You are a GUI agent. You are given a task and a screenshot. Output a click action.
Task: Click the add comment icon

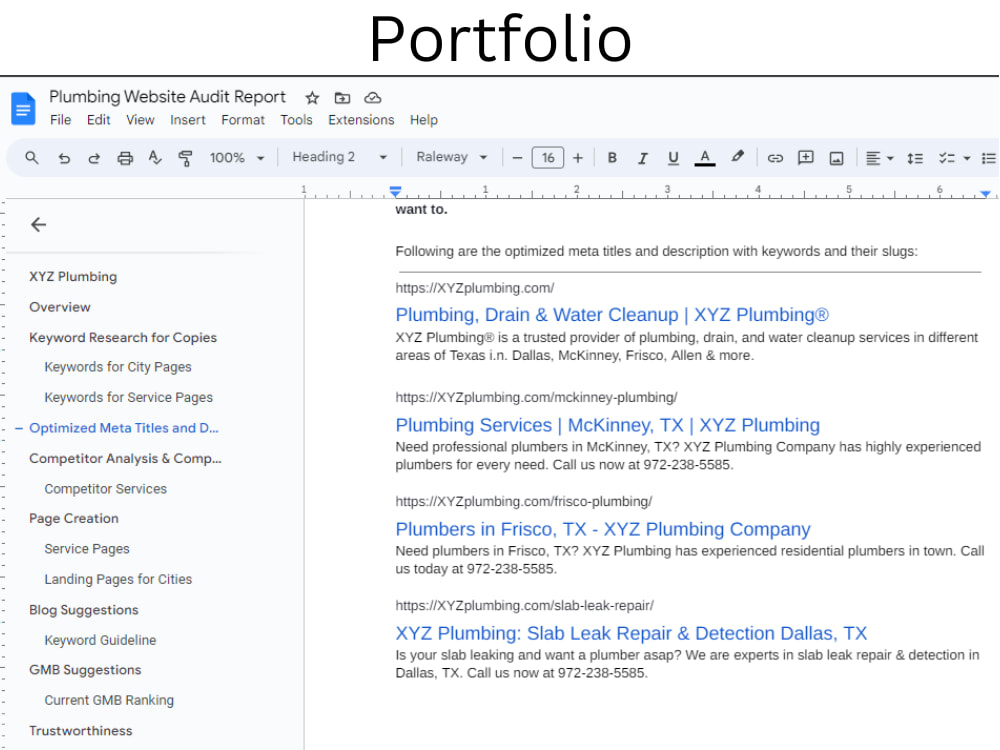pyautogui.click(x=805, y=158)
